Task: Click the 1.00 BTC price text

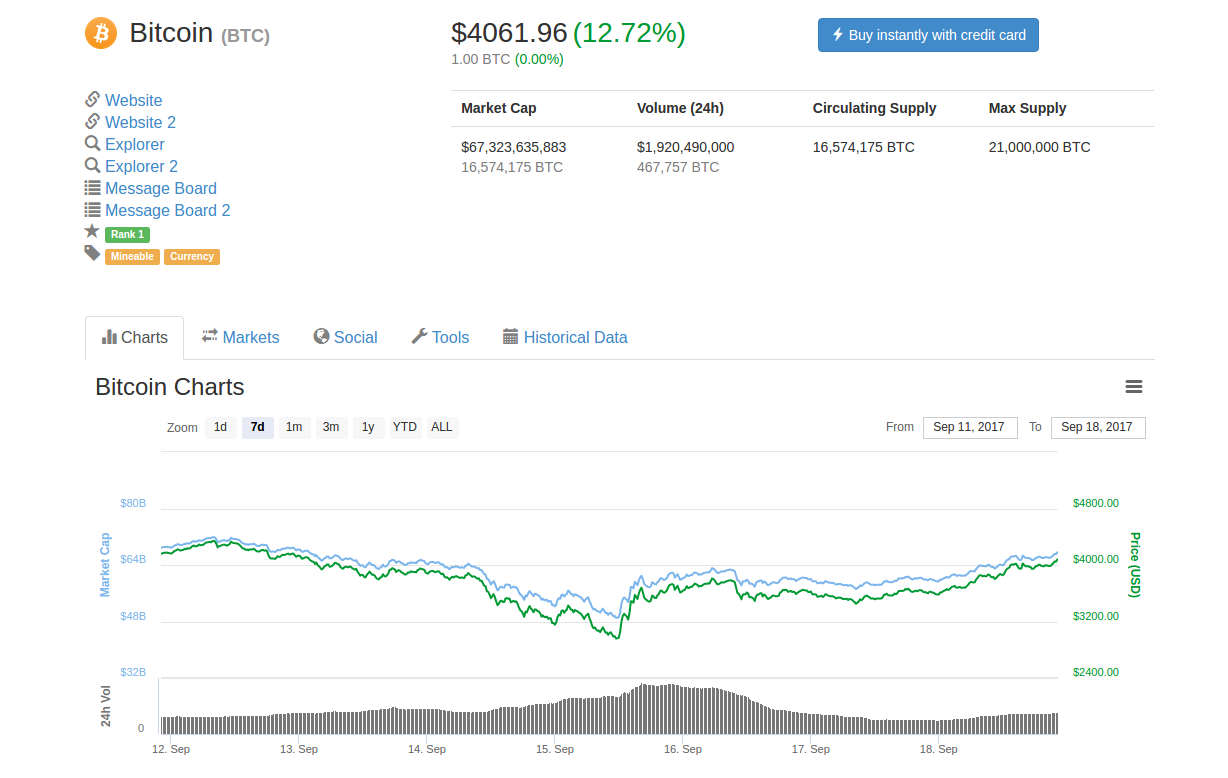Action: point(481,59)
